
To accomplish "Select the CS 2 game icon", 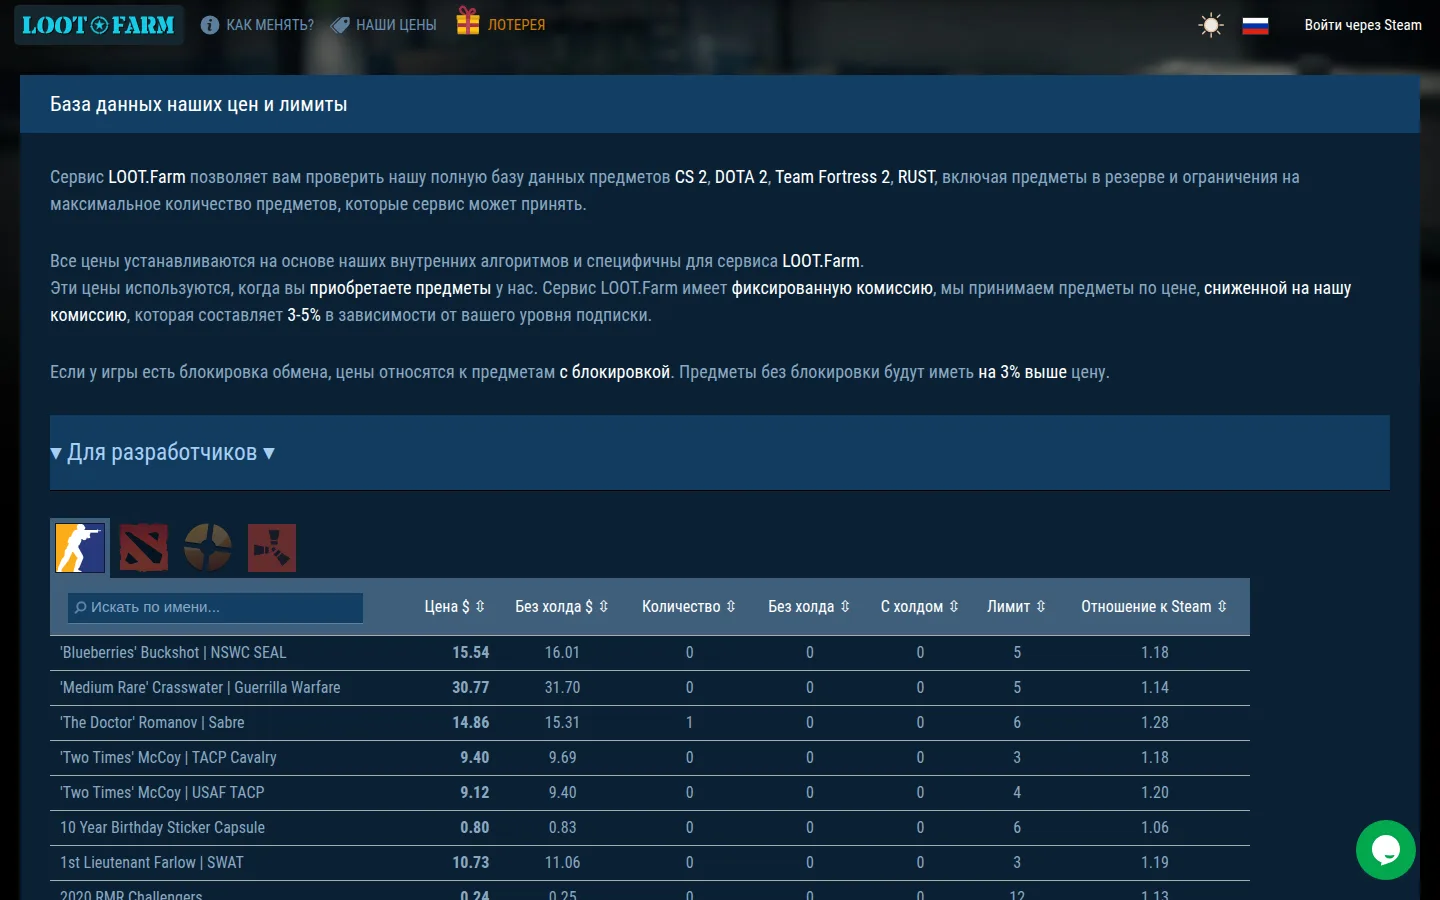I will [x=80, y=548].
